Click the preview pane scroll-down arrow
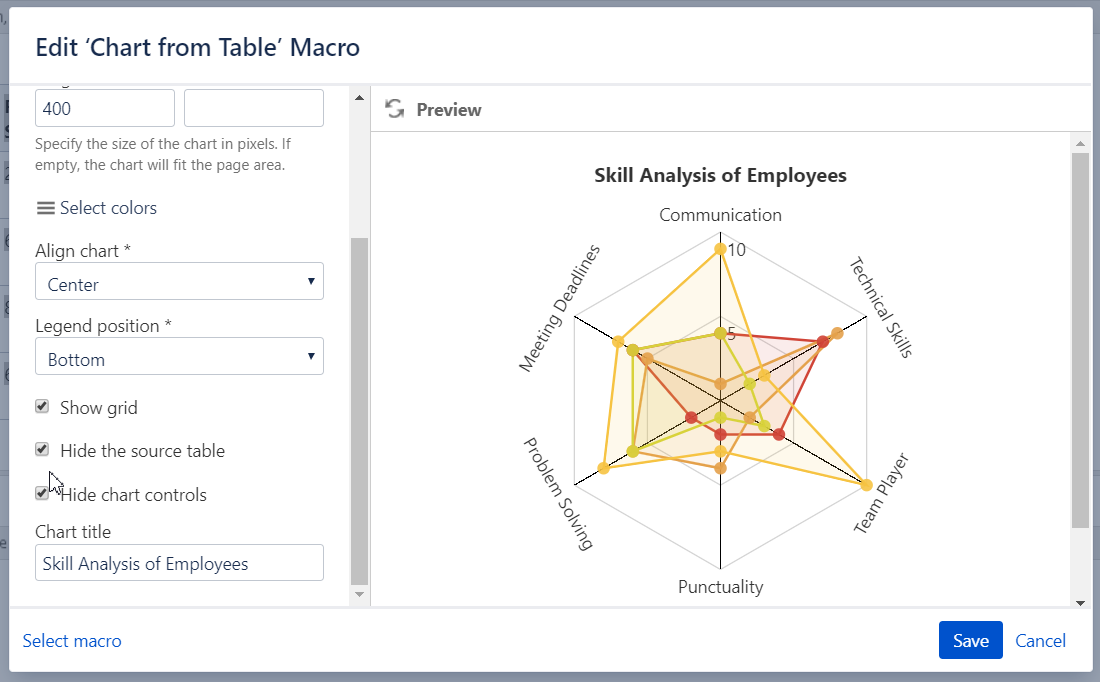 (1080, 603)
